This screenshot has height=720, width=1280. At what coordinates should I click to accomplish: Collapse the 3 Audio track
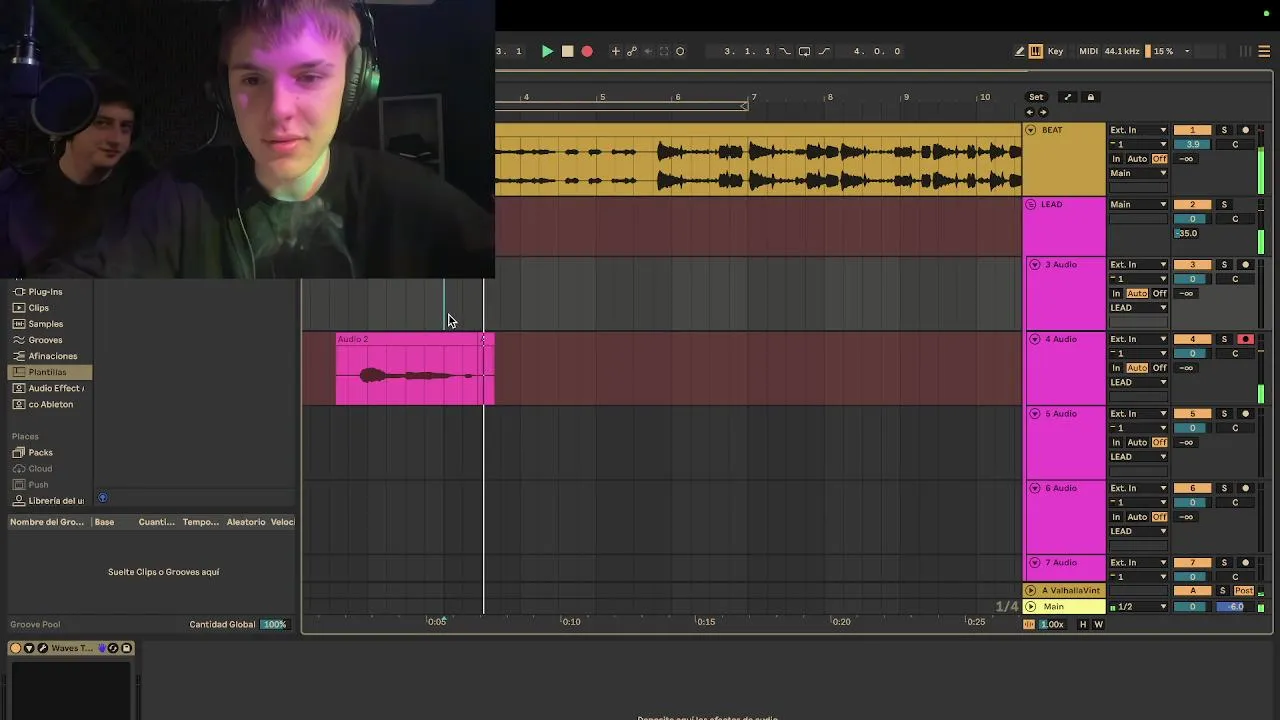coord(1035,264)
